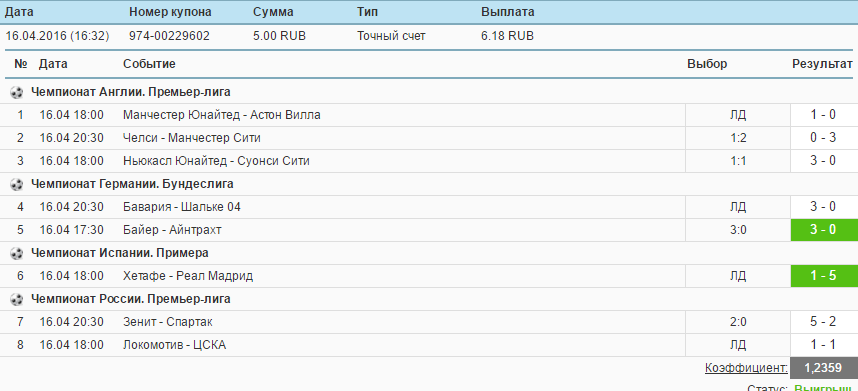Image resolution: width=858 pixels, height=391 pixels.
Task: Select coupon number 974-00229602
Action: tap(169, 36)
